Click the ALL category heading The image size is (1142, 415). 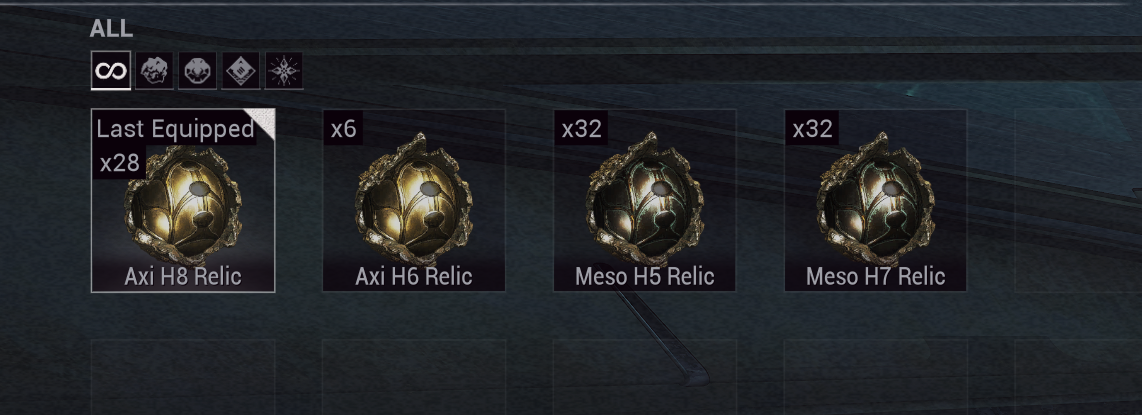pyautogui.click(x=111, y=29)
